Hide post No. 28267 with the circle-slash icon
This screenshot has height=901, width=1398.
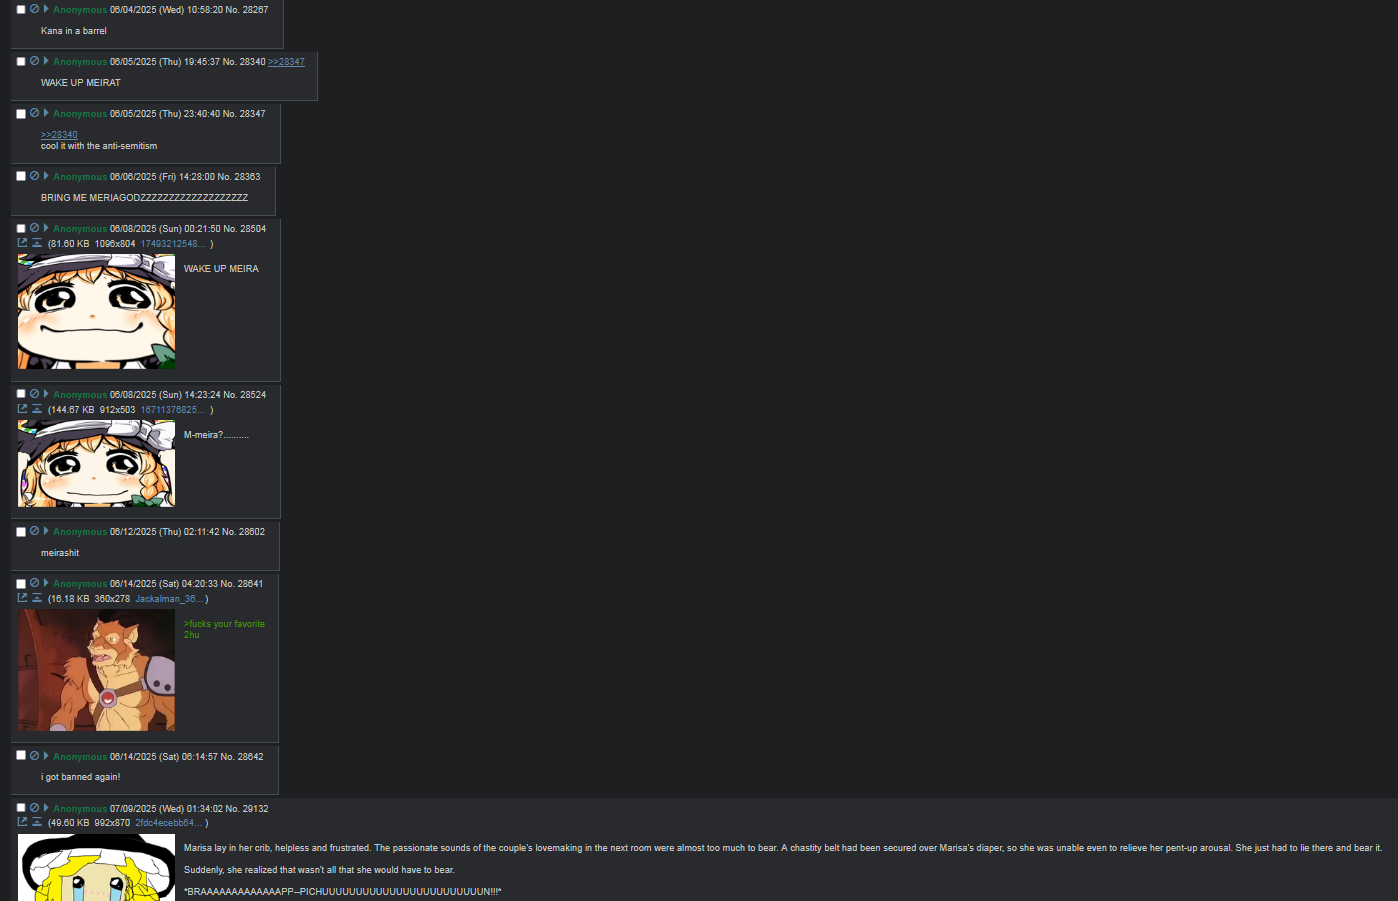click(x=34, y=9)
